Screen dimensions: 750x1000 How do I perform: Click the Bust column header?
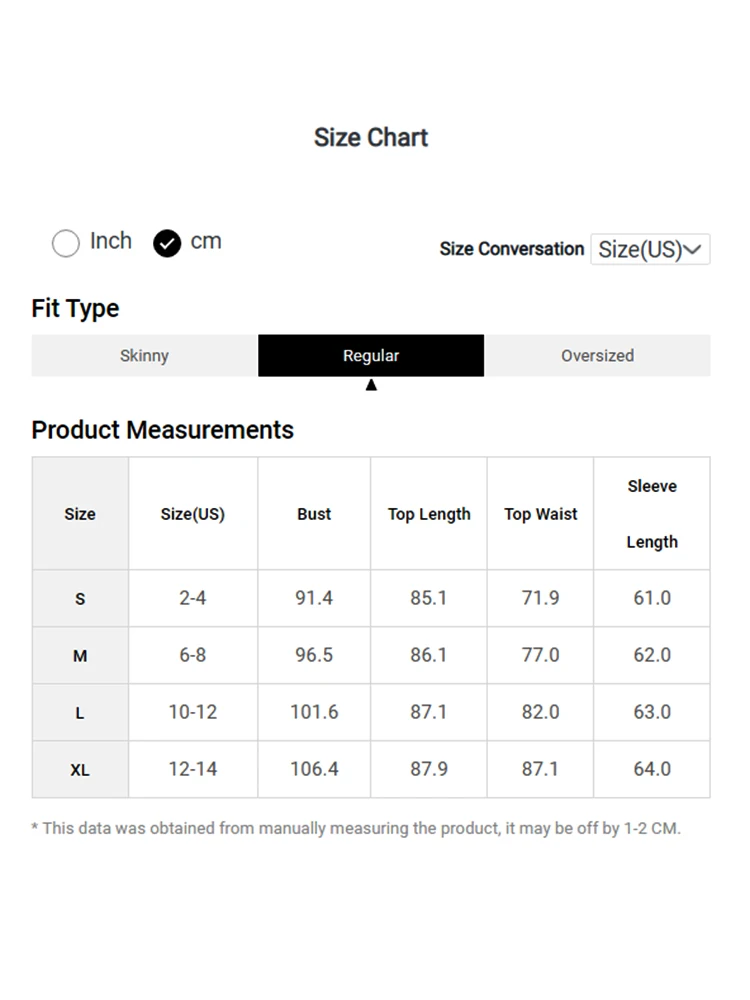(x=314, y=514)
